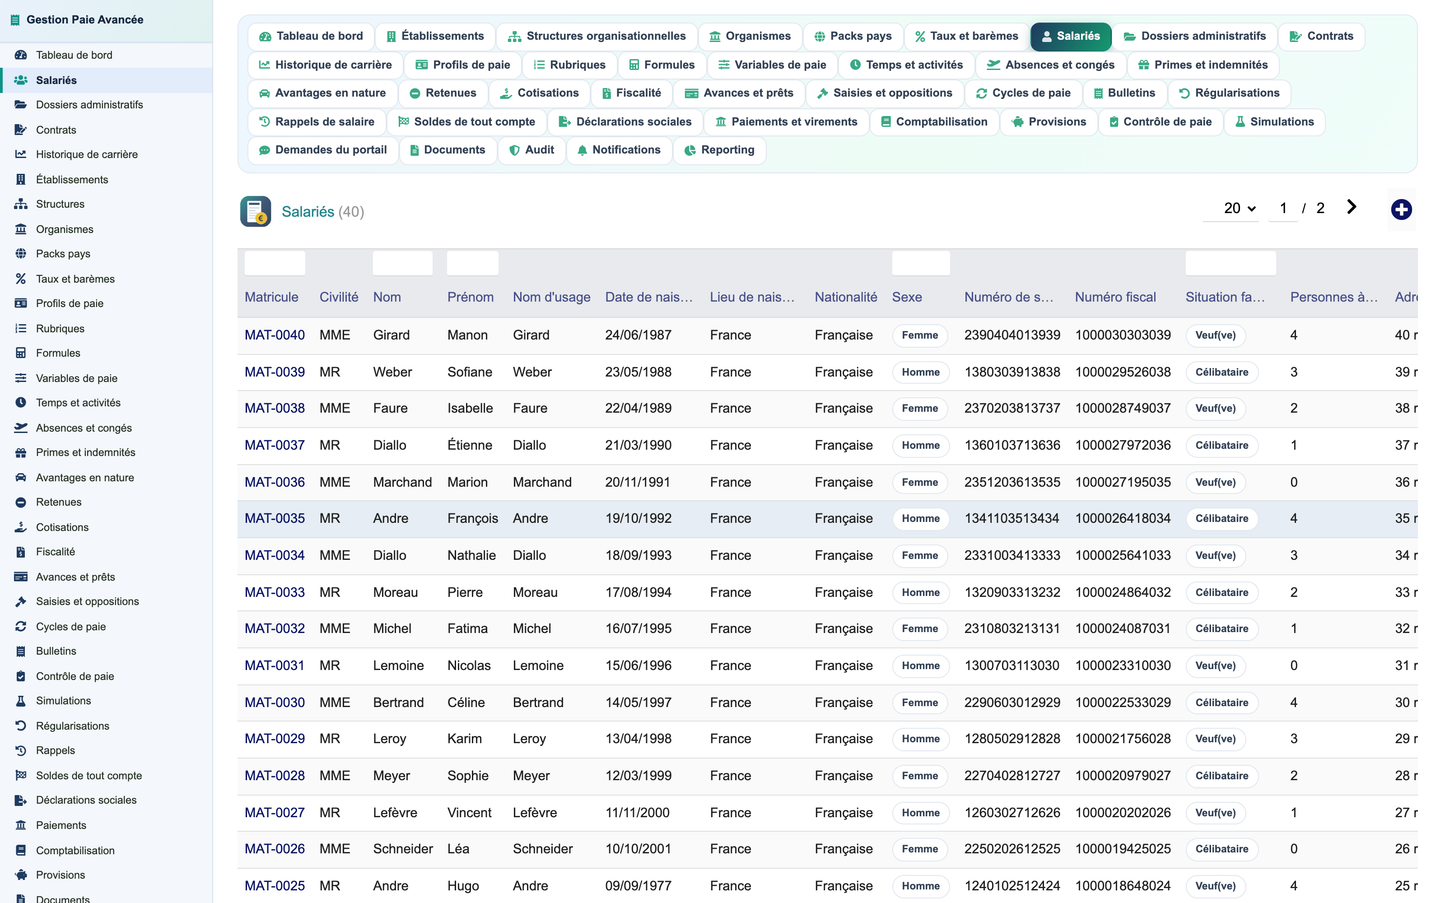Click the Femme badge in Girard Manon row
This screenshot has height=903, width=1445.
pos(920,335)
